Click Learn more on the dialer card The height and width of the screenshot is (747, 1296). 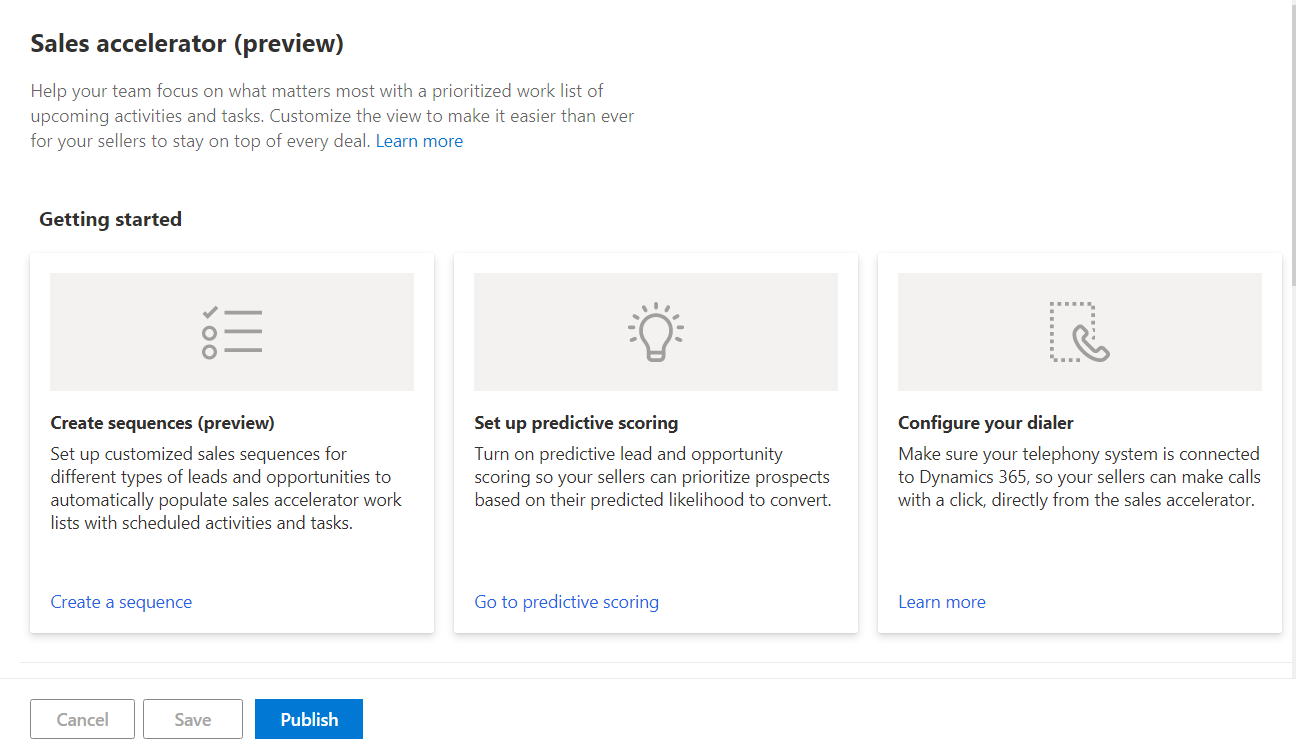pos(941,601)
